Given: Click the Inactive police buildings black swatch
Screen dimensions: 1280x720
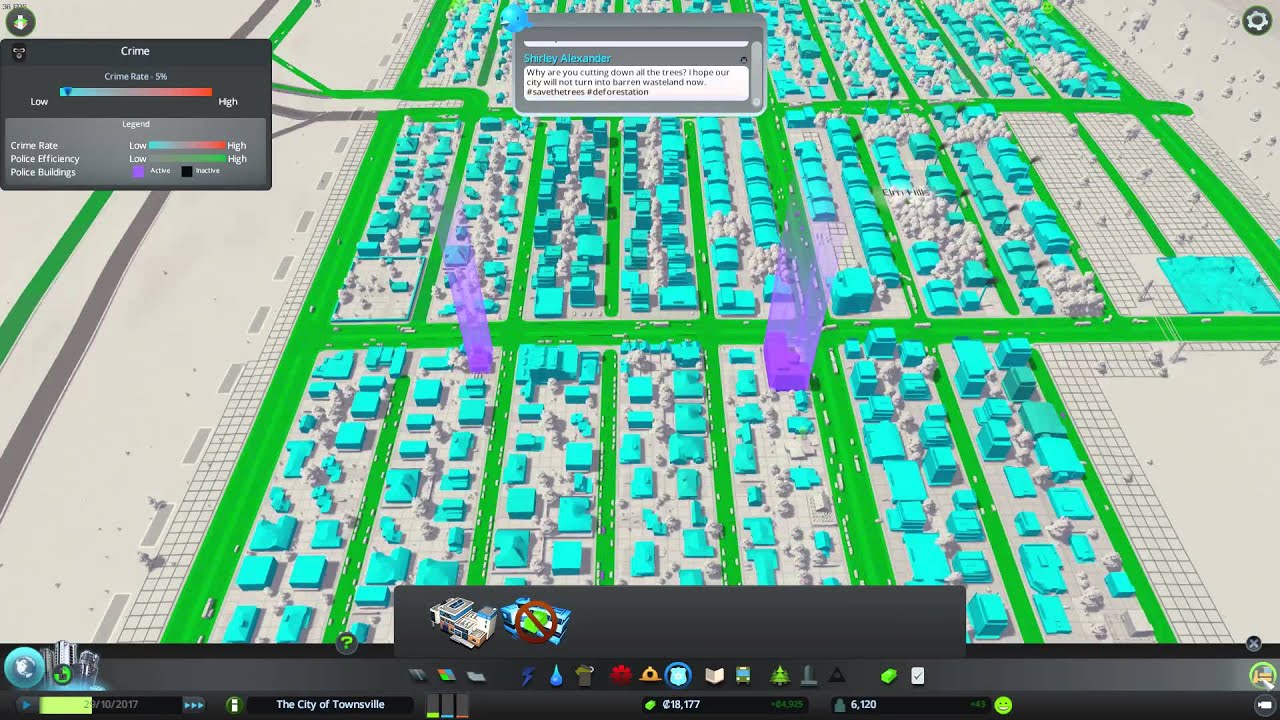Looking at the screenshot, I should coord(186,172).
